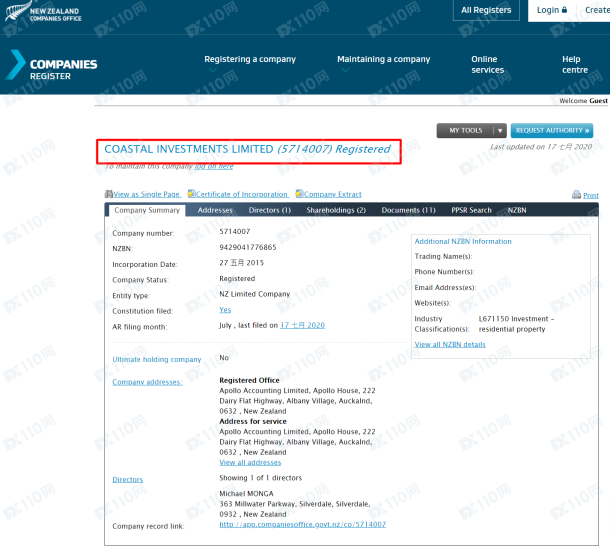Open the Certificate of Incorporation link

click(242, 194)
